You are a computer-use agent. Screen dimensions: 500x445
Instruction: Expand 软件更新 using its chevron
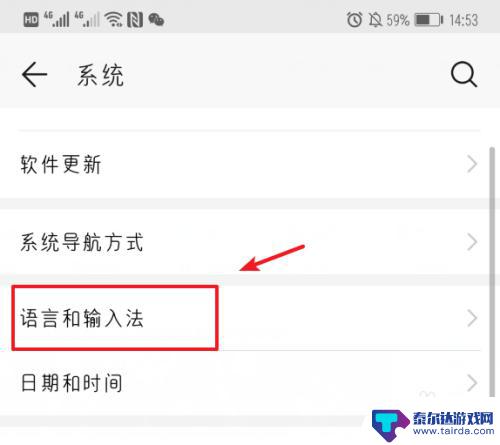(x=472, y=164)
